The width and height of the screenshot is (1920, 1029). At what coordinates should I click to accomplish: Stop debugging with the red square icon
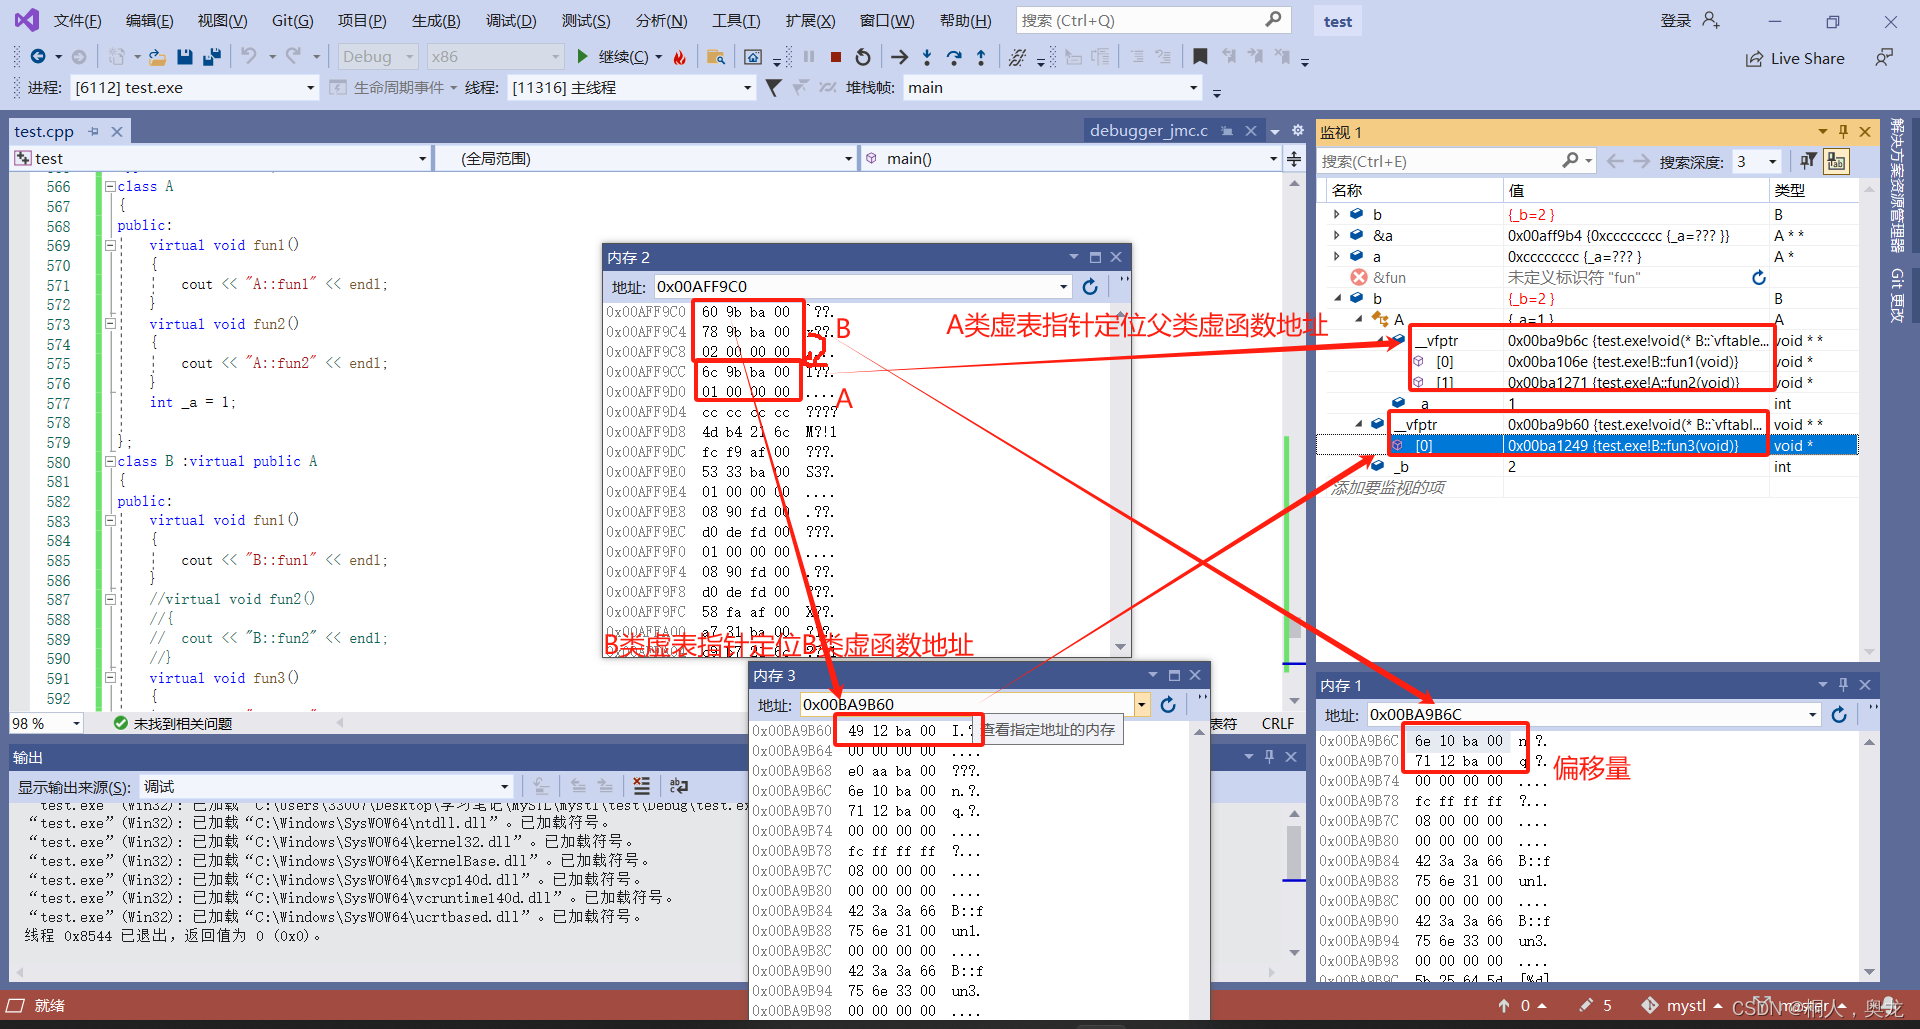pos(836,57)
